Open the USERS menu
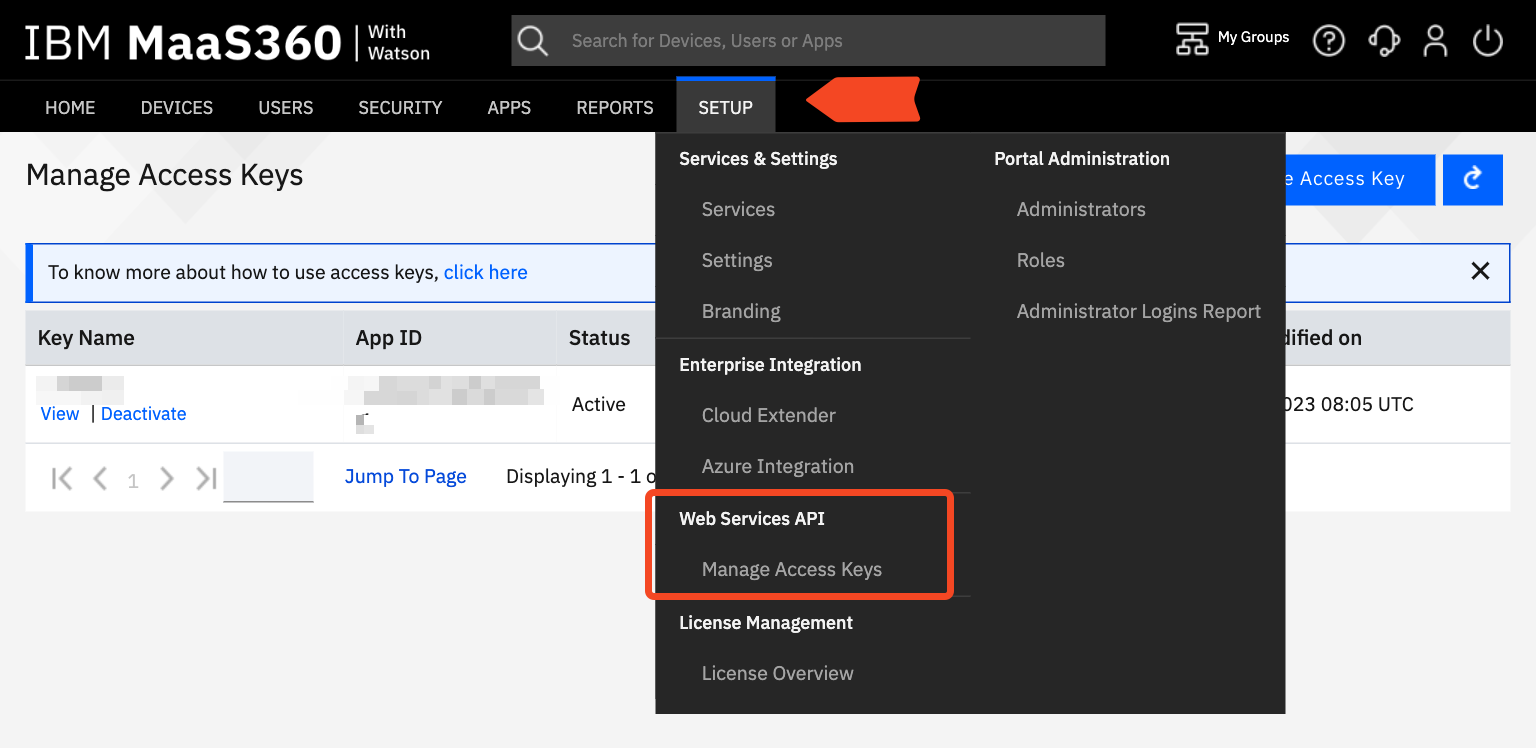This screenshot has height=748, width=1536. click(286, 107)
